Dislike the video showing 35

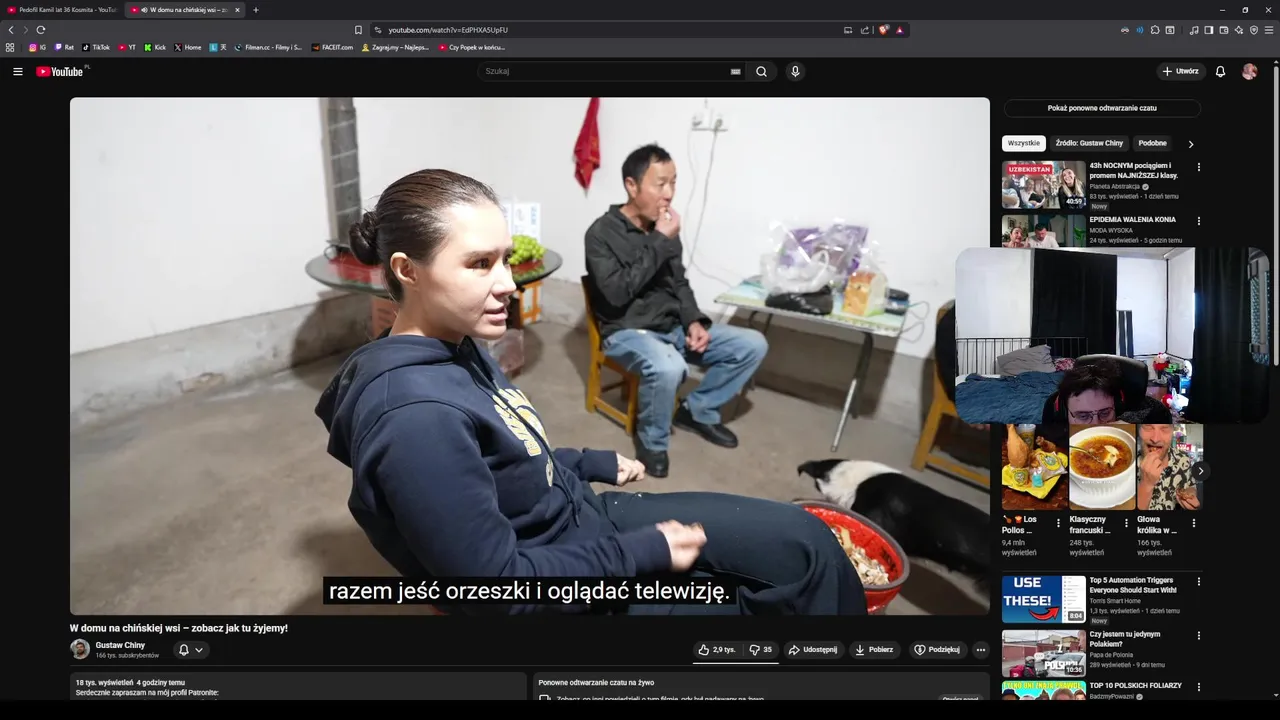761,649
